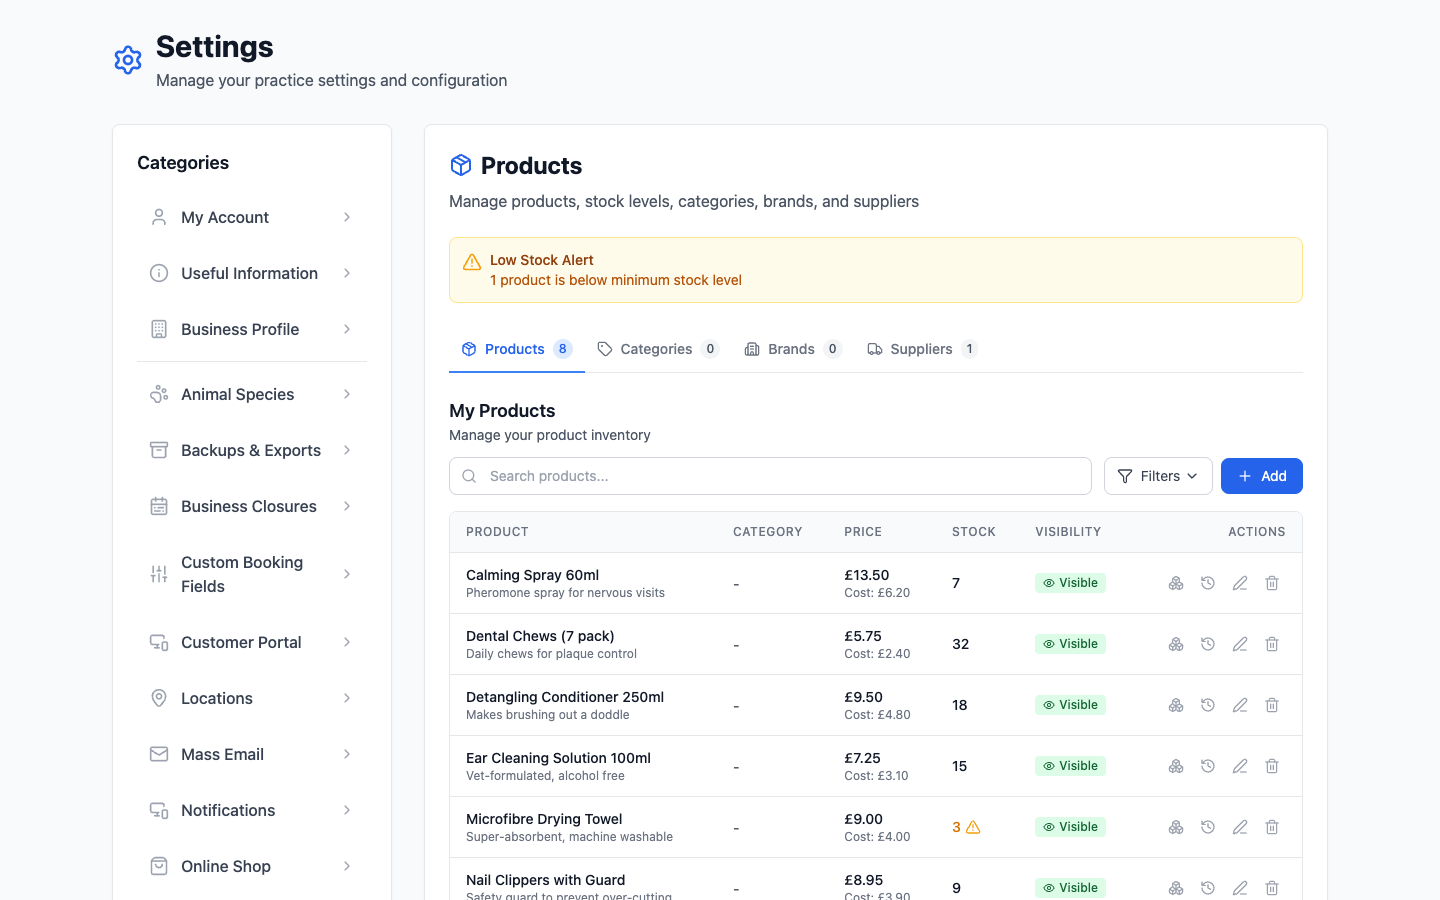Go to Customer Portal settings

tap(252, 642)
